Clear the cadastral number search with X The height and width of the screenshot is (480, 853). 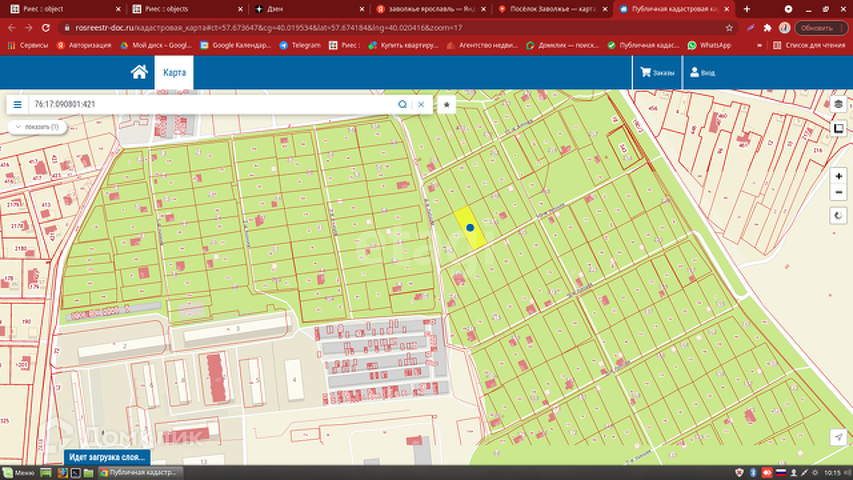click(421, 104)
